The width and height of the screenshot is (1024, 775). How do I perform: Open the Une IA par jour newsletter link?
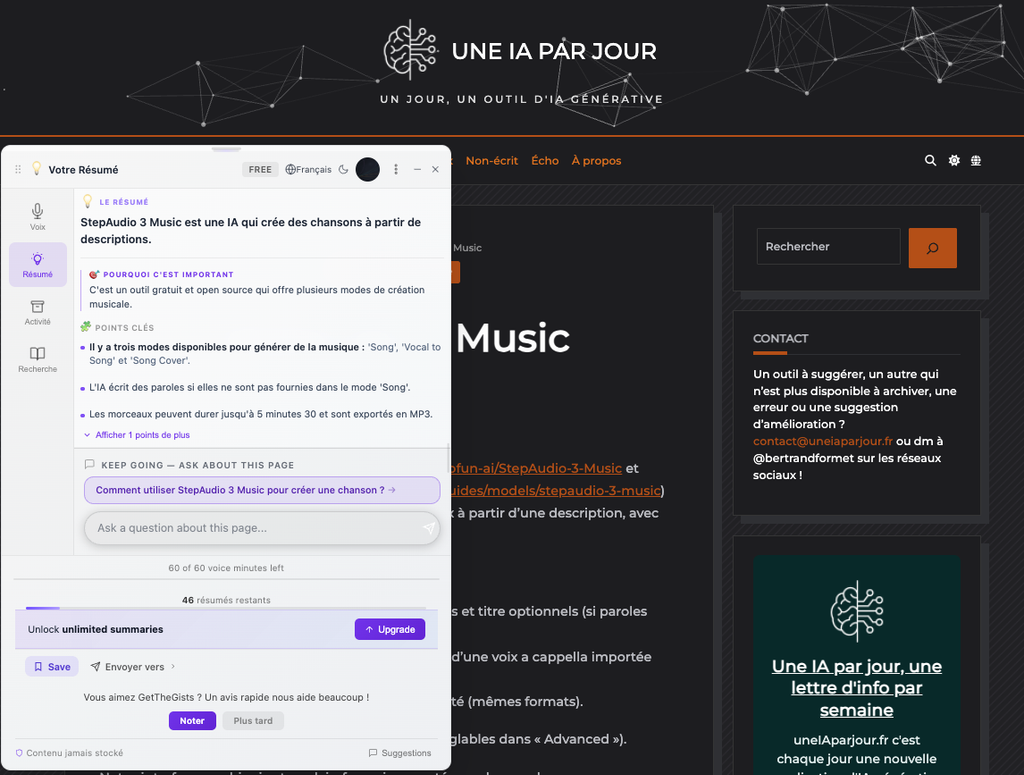857,688
